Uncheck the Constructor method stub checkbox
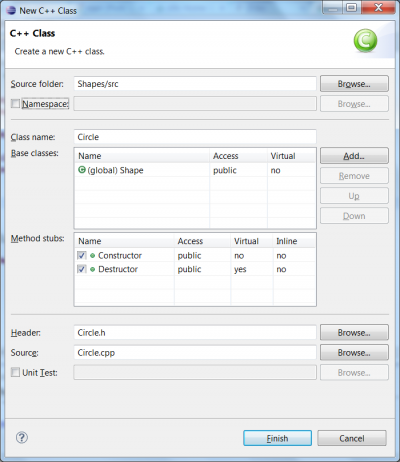Screen dimensions: 400x462 click(82, 256)
